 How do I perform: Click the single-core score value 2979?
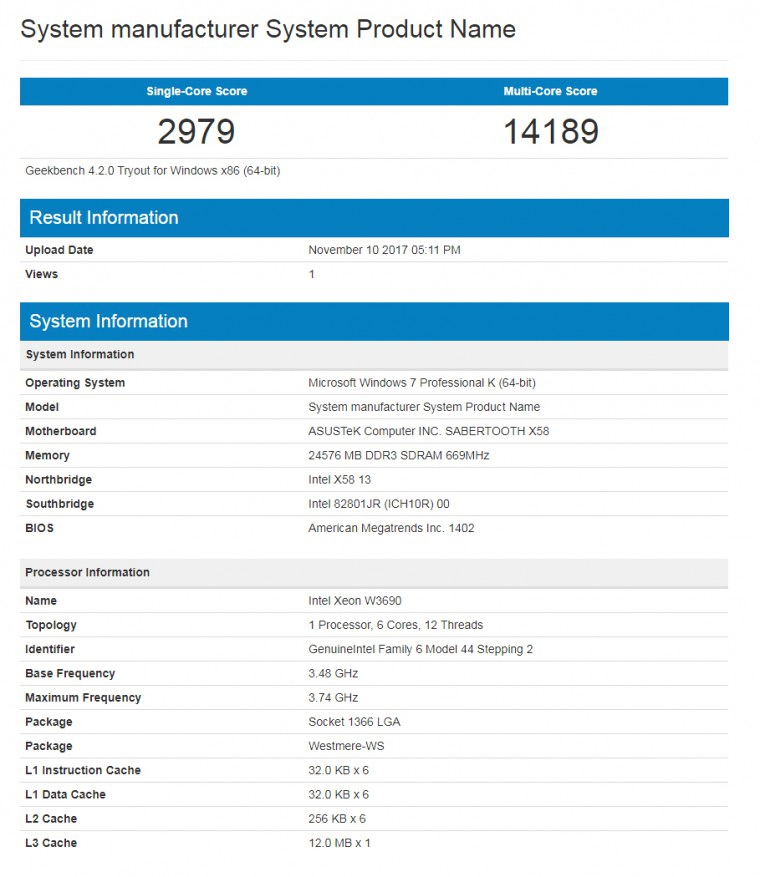(x=196, y=131)
